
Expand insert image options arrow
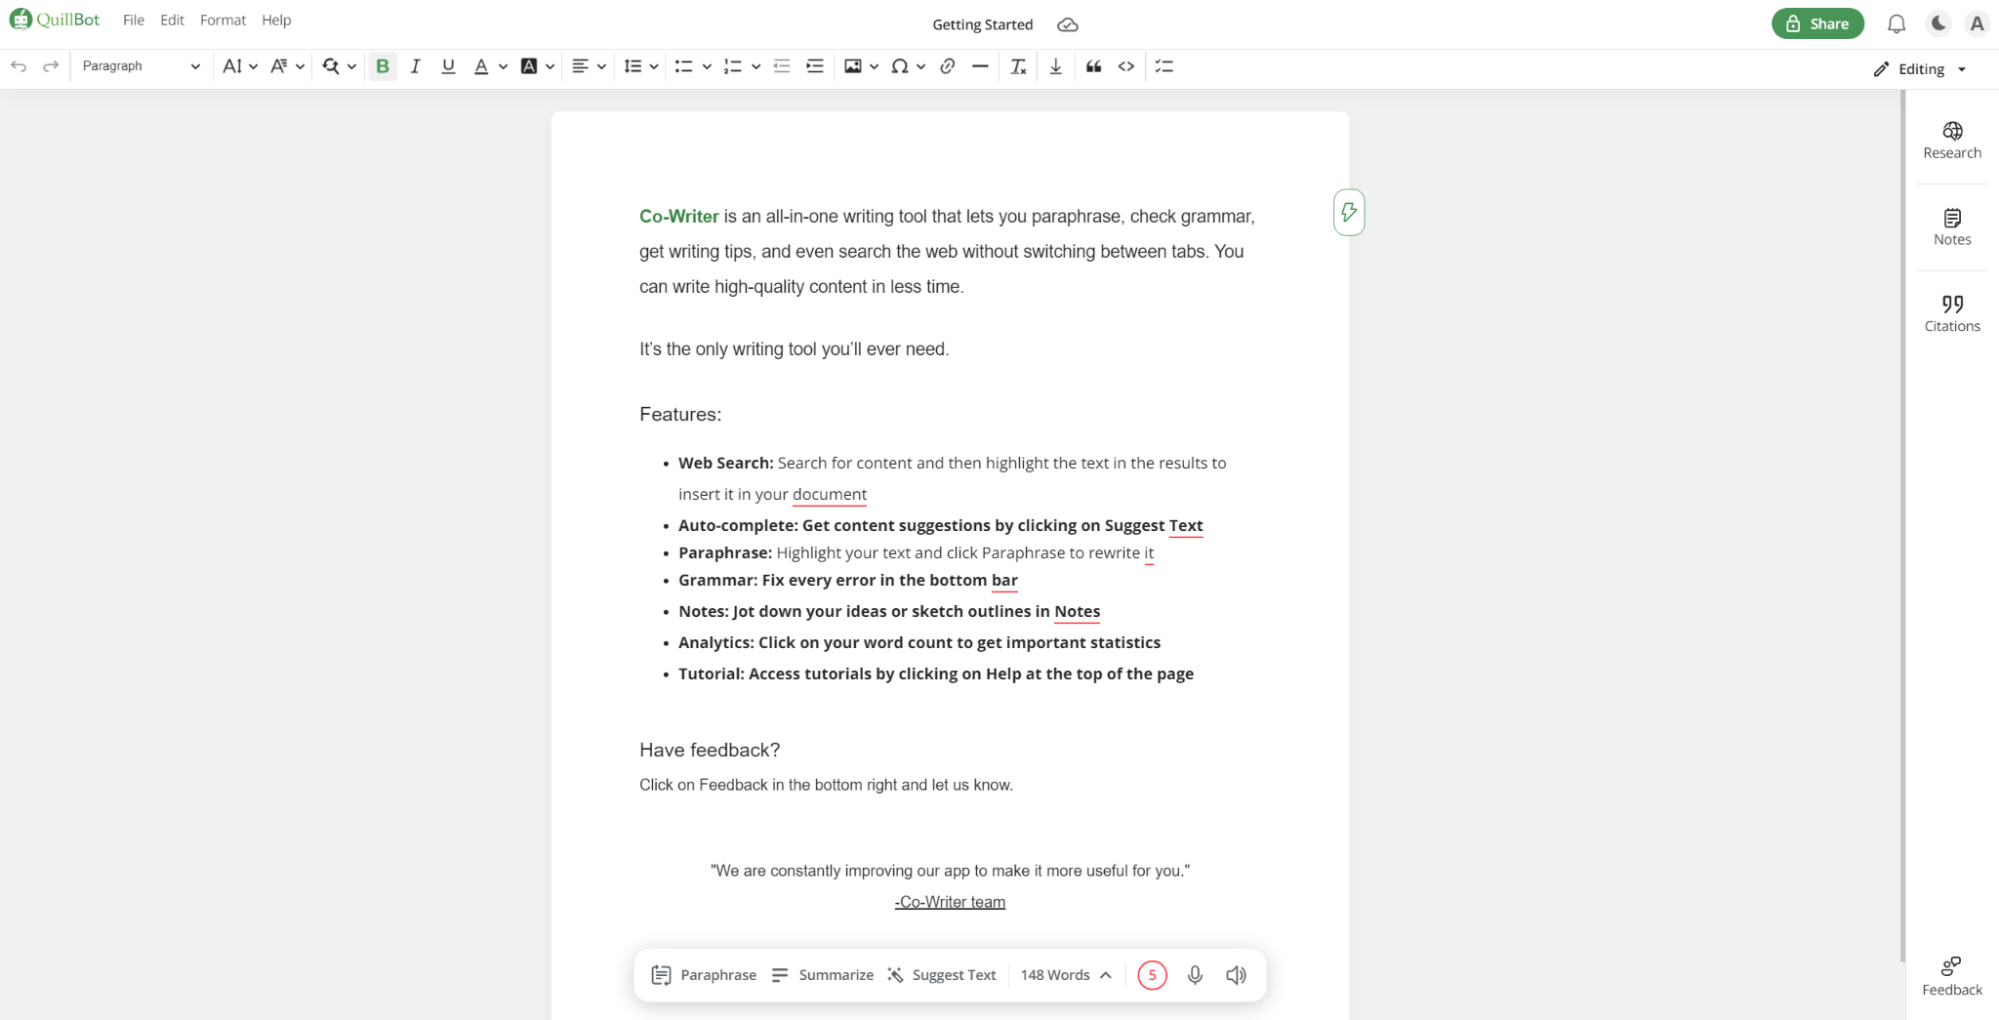pos(874,67)
